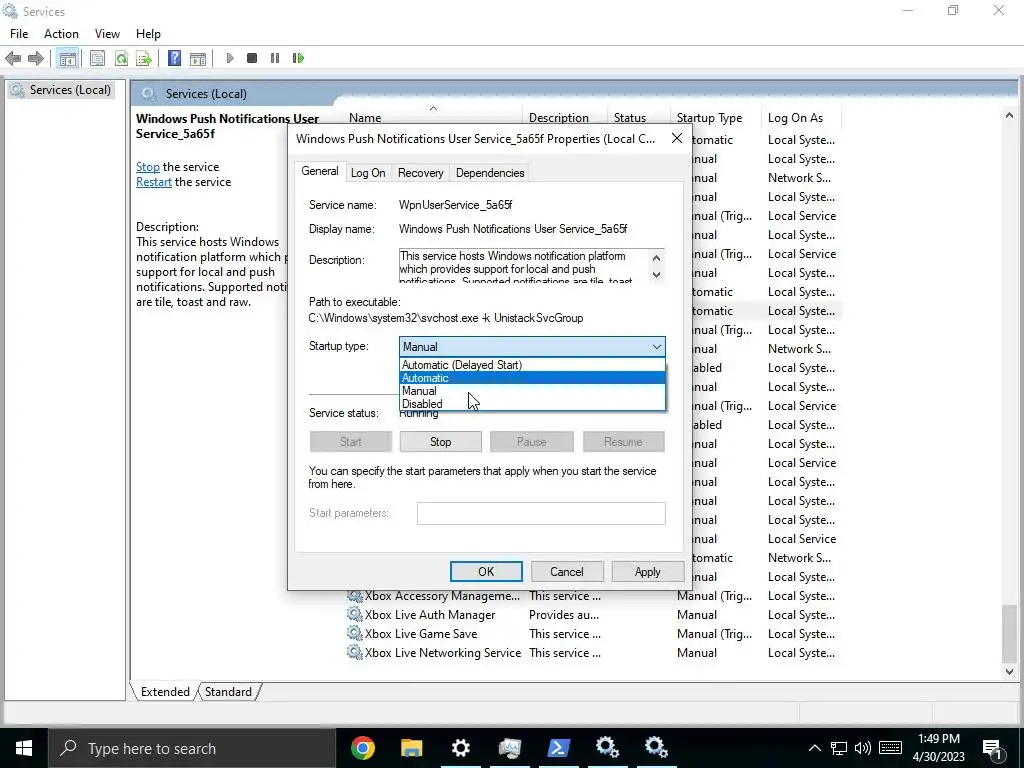The height and width of the screenshot is (768, 1024).
Task: Toggle the Show/Hide Action Pane toolbar icon
Action: (x=198, y=58)
